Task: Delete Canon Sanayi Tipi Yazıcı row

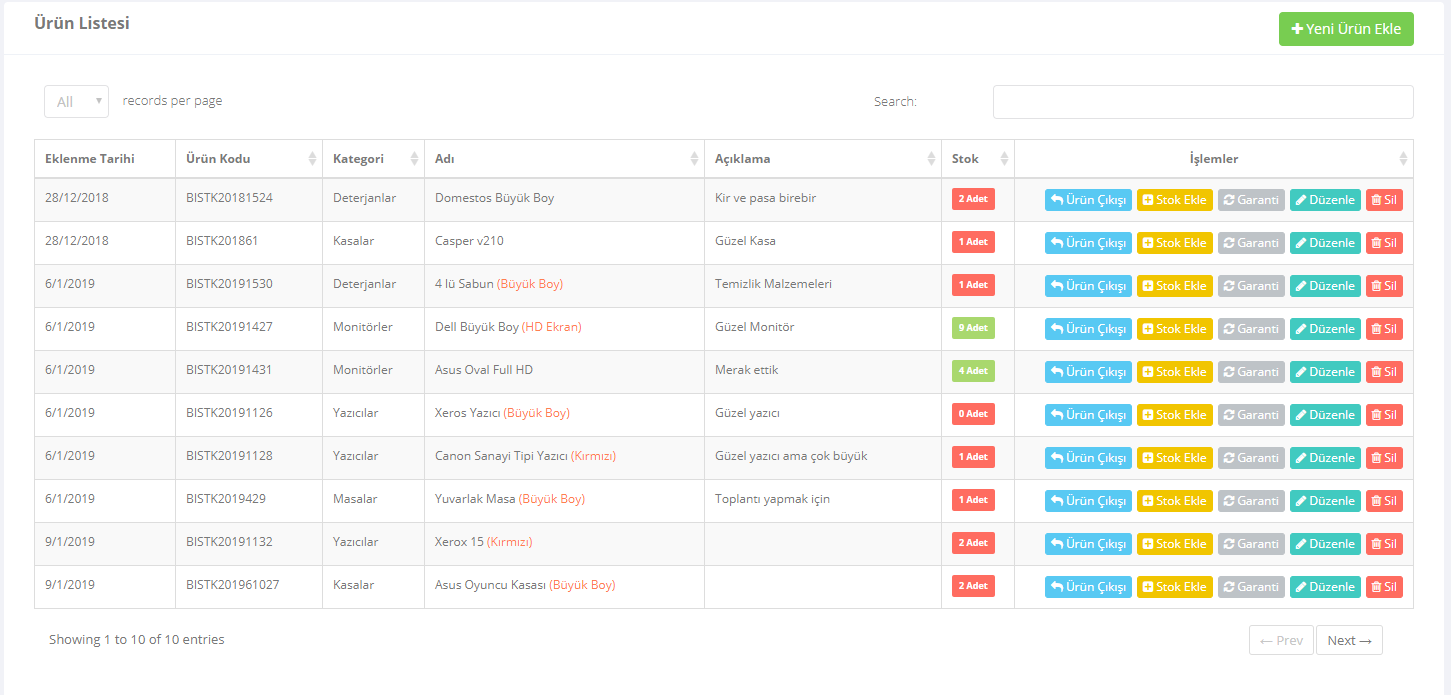Action: coord(1384,458)
